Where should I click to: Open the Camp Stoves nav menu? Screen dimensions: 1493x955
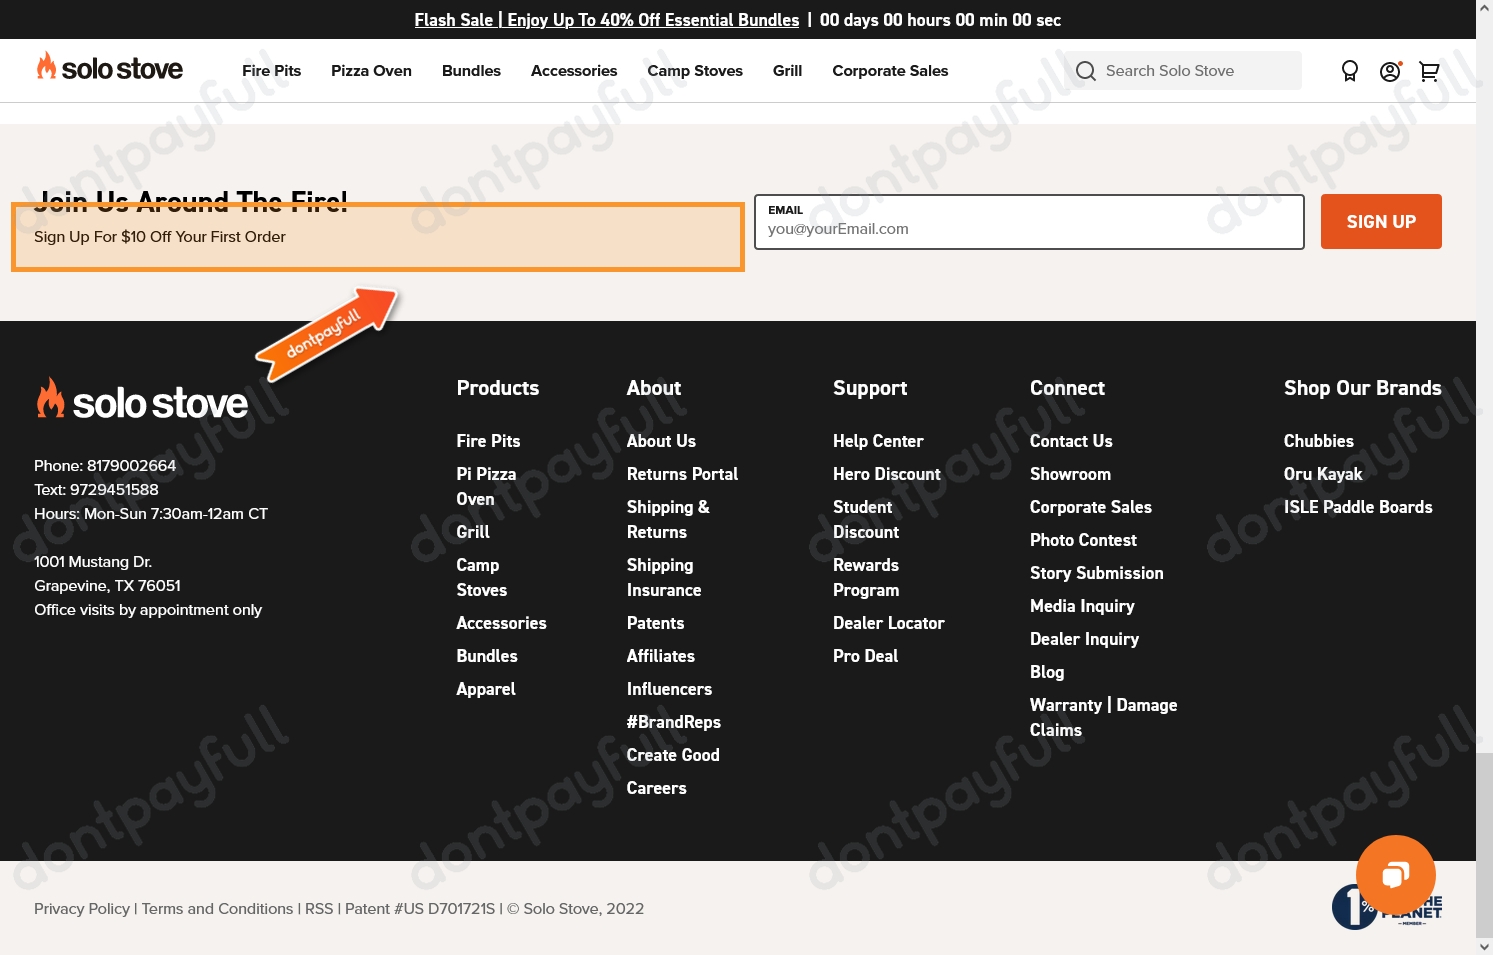point(695,71)
